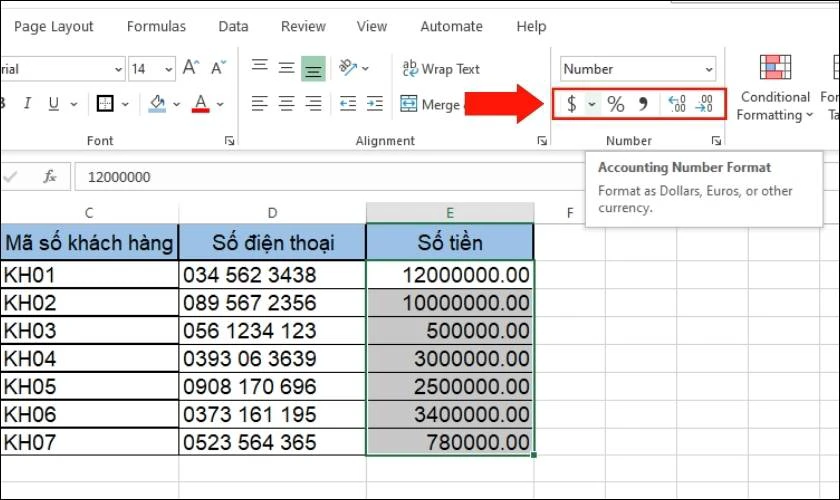Increase indent icon

(x=375, y=103)
